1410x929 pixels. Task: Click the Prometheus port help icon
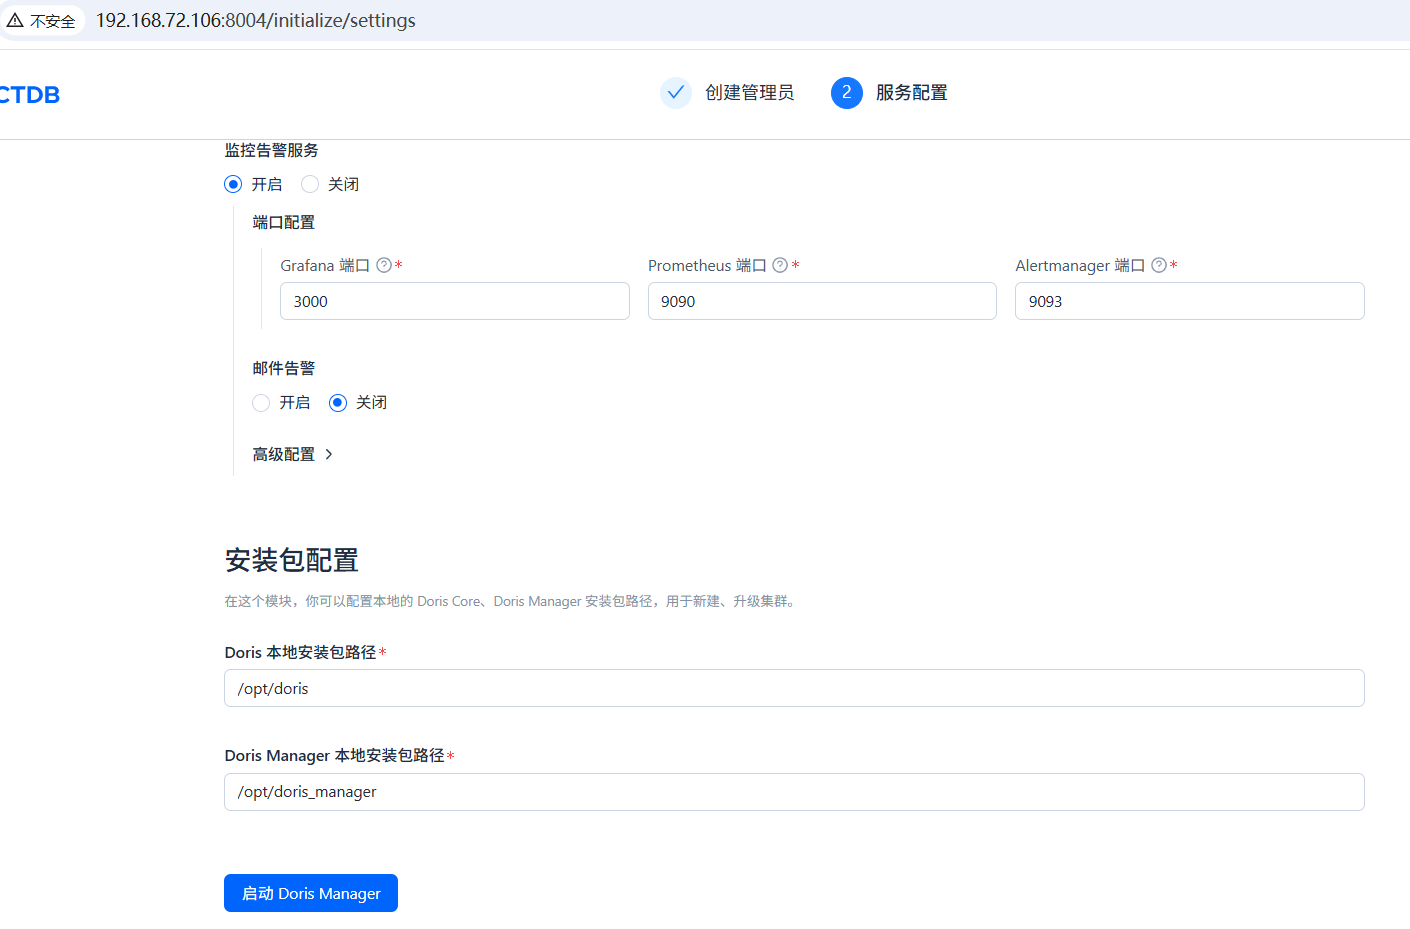(x=780, y=265)
